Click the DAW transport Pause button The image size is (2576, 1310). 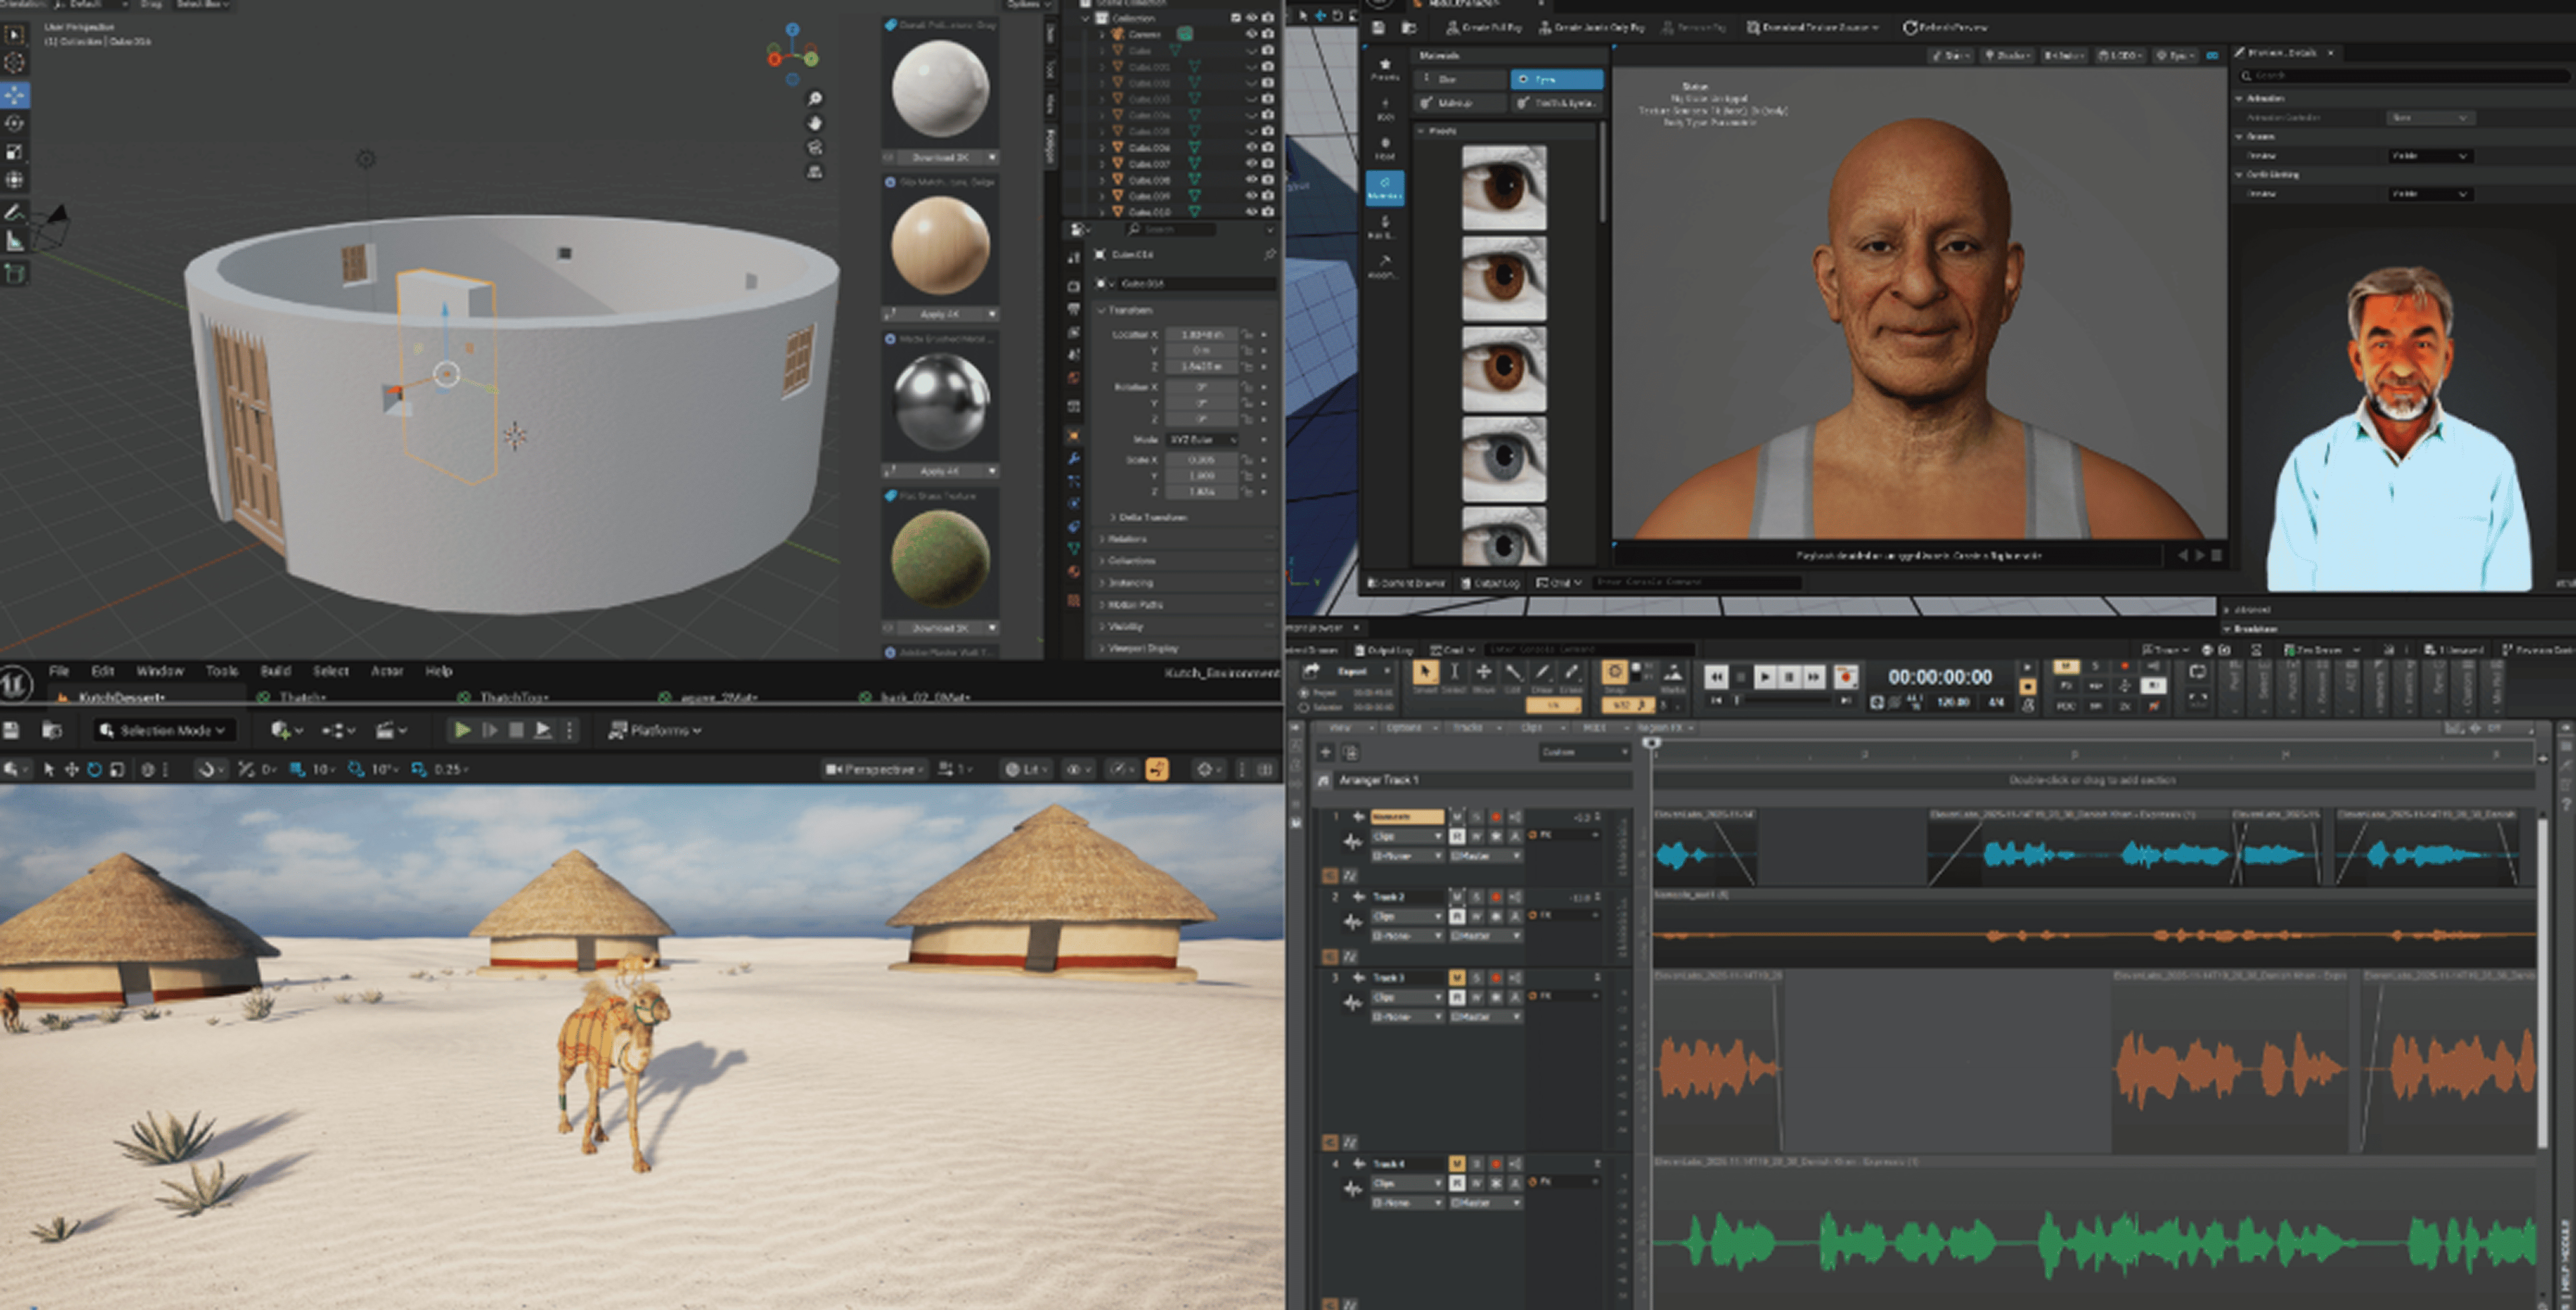pos(1790,677)
